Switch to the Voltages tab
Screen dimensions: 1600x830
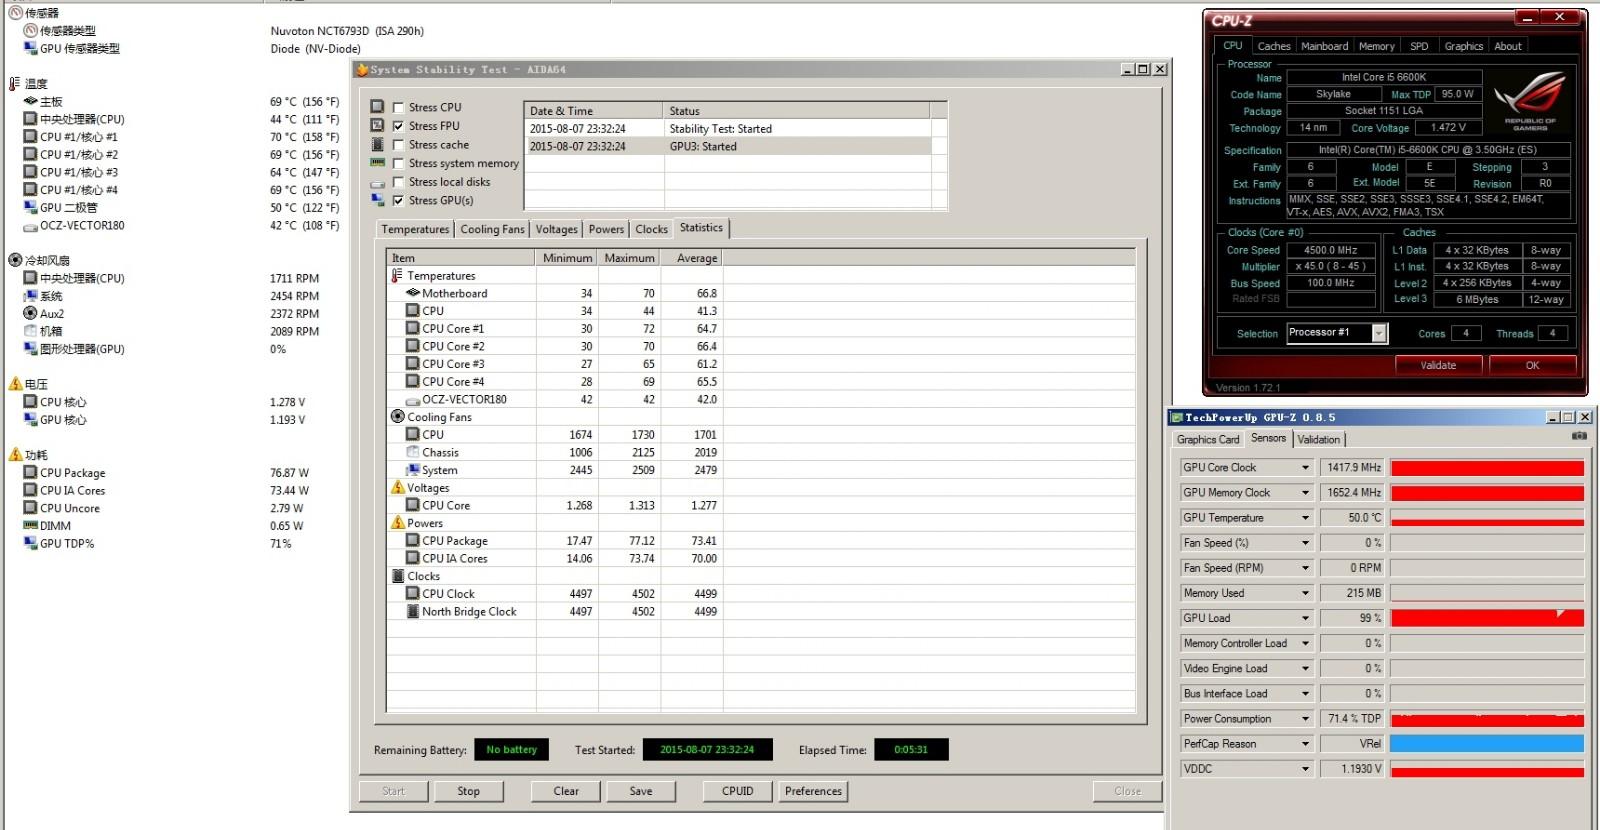[x=556, y=229]
